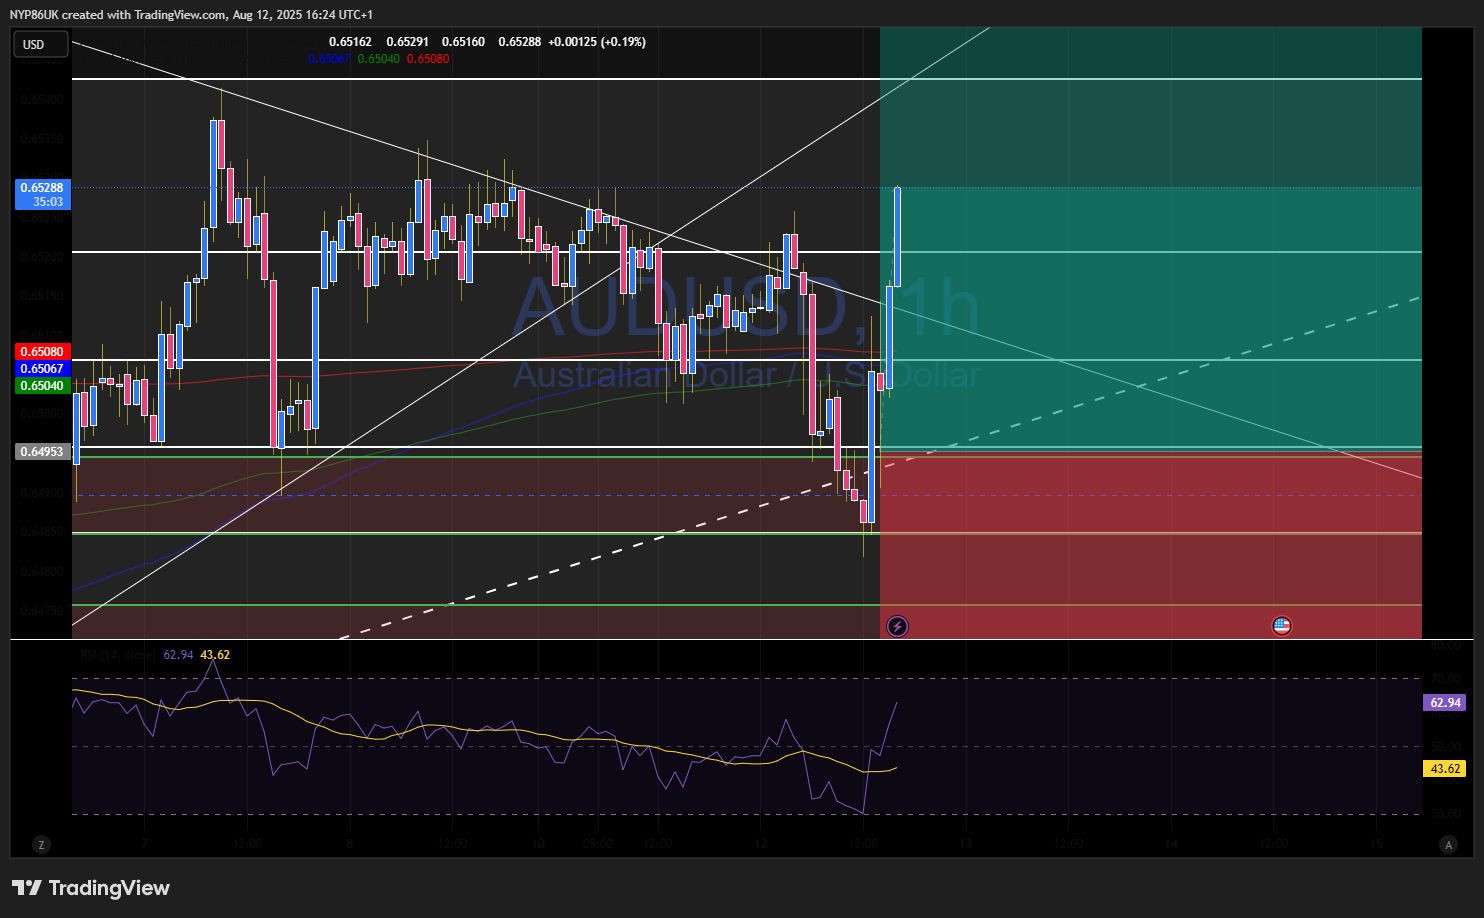Click the 05:00 time axis label
Image resolution: width=1484 pixels, height=918 pixels.
pos(598,845)
